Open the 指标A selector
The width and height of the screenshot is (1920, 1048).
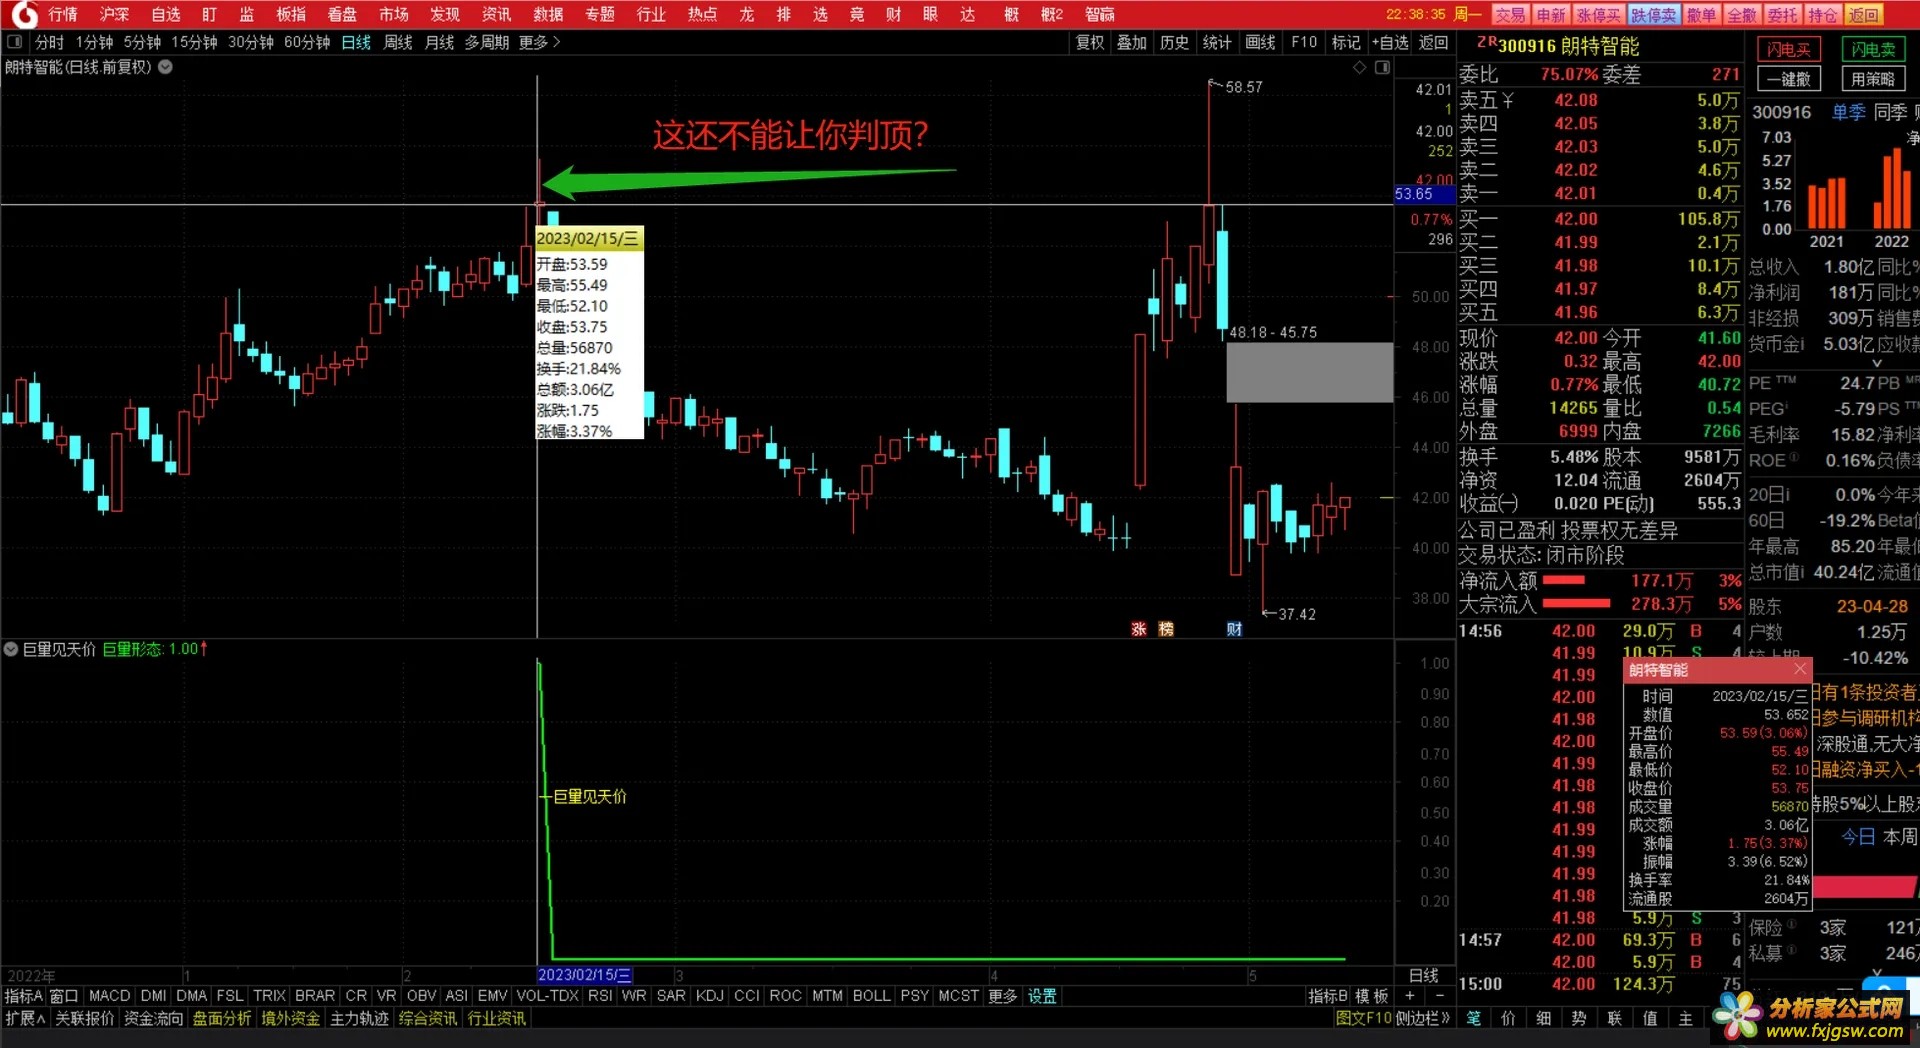(x=23, y=996)
